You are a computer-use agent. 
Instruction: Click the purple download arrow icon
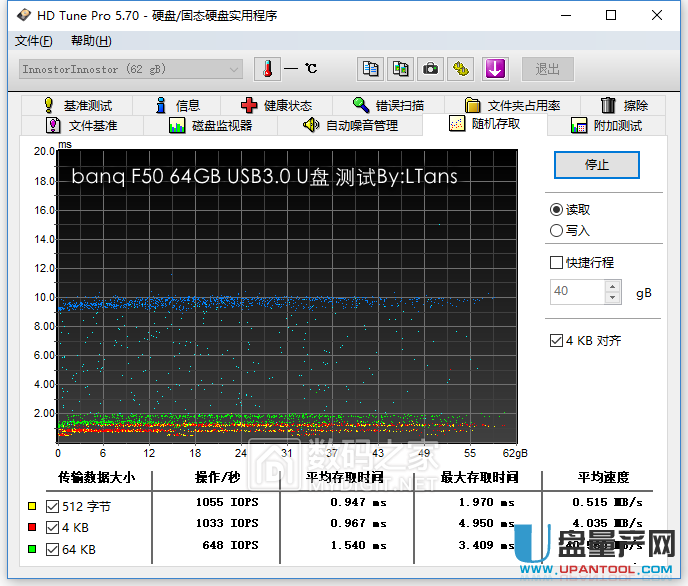pos(495,69)
